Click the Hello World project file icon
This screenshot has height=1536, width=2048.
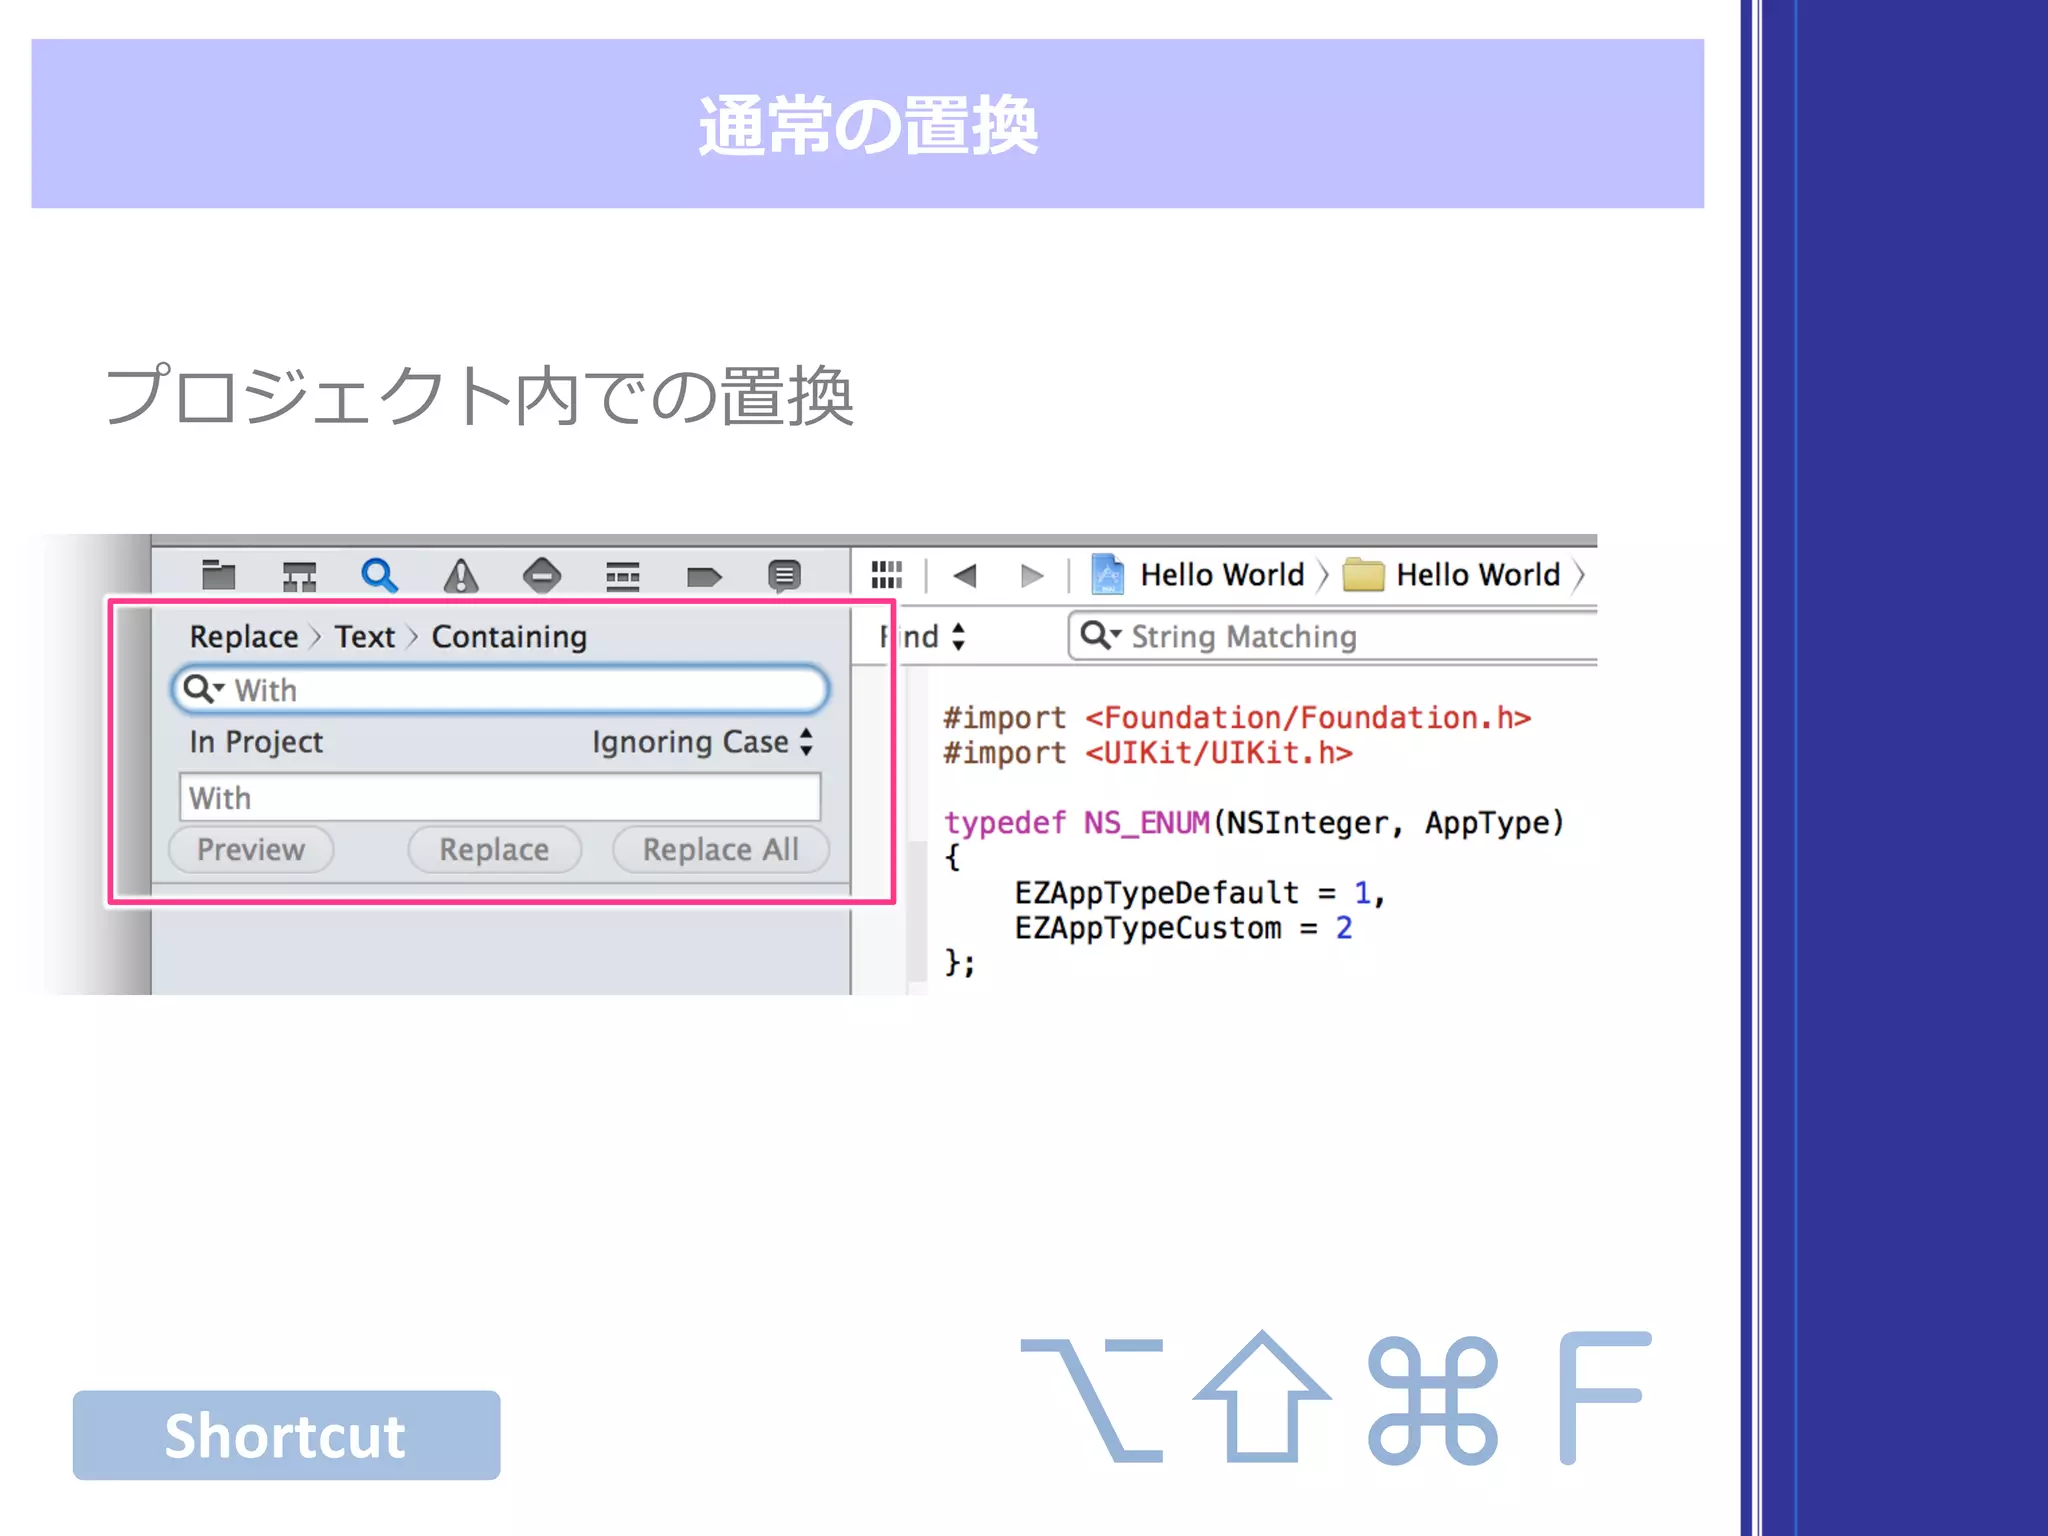[x=1108, y=574]
